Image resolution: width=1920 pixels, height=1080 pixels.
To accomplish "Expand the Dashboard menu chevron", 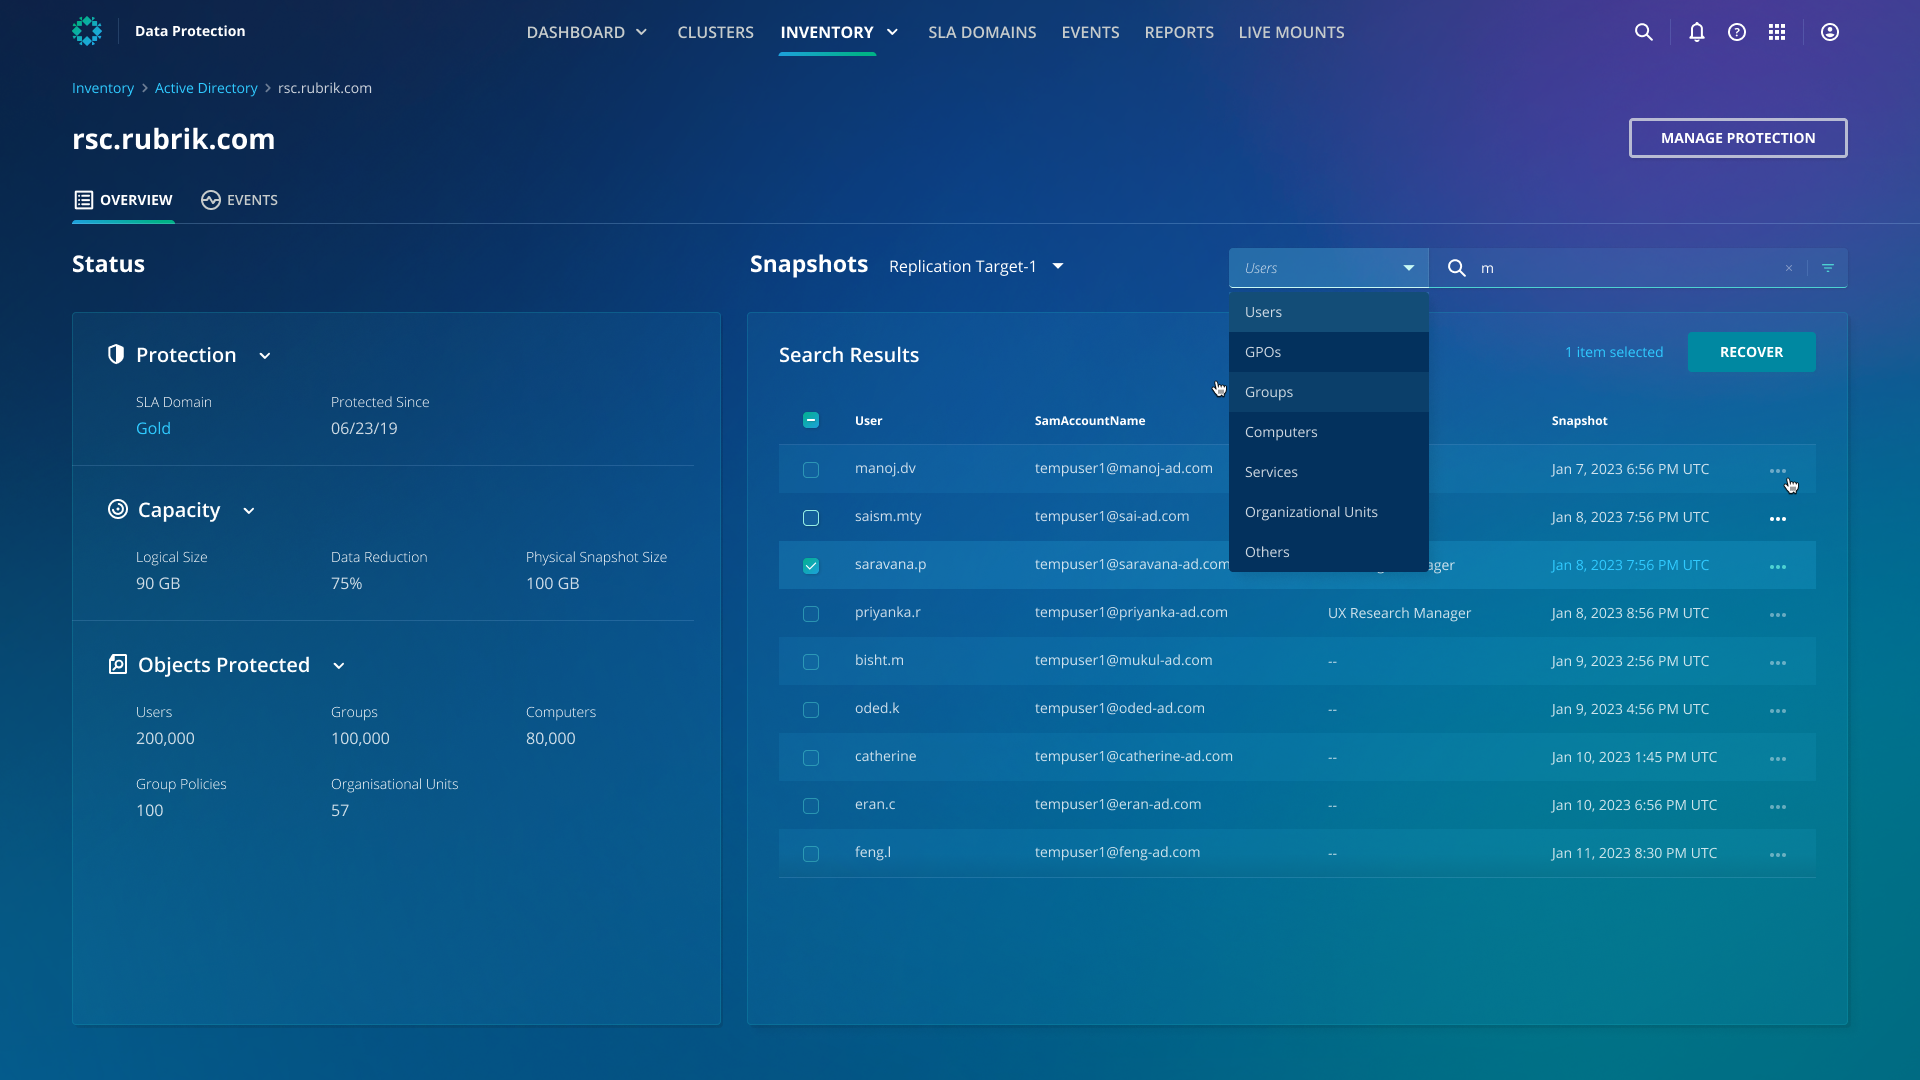I will click(x=642, y=32).
